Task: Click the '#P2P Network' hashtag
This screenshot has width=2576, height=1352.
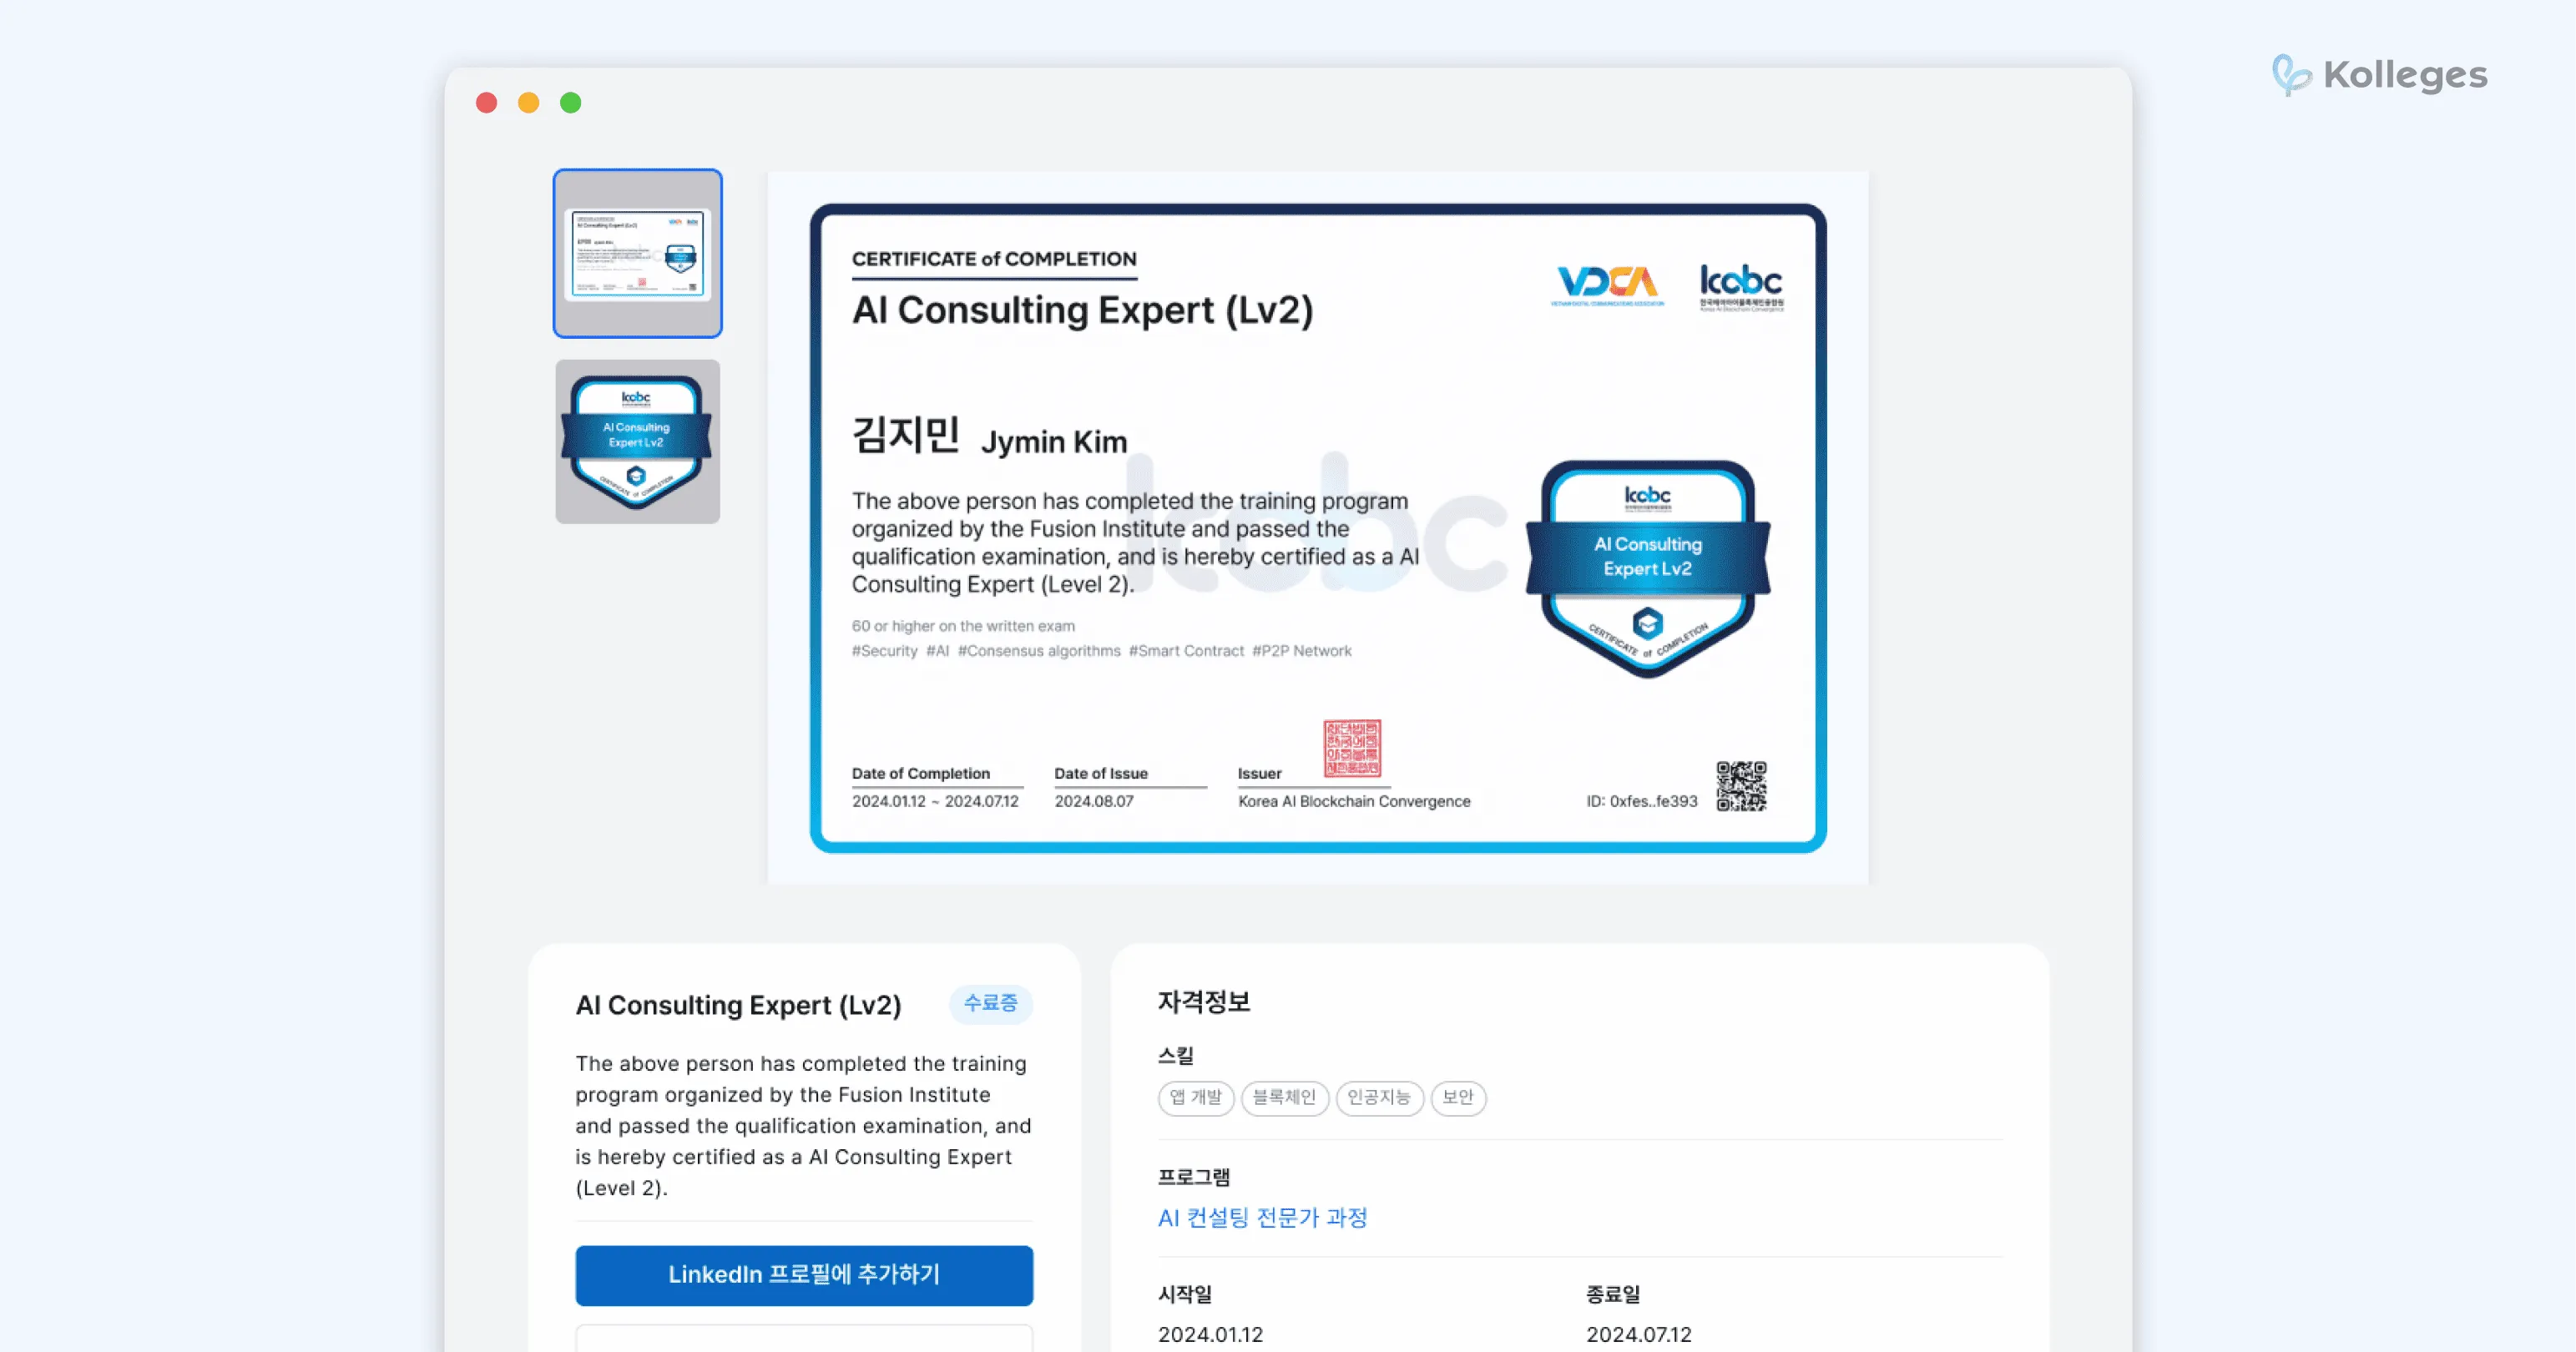Action: [1301, 650]
